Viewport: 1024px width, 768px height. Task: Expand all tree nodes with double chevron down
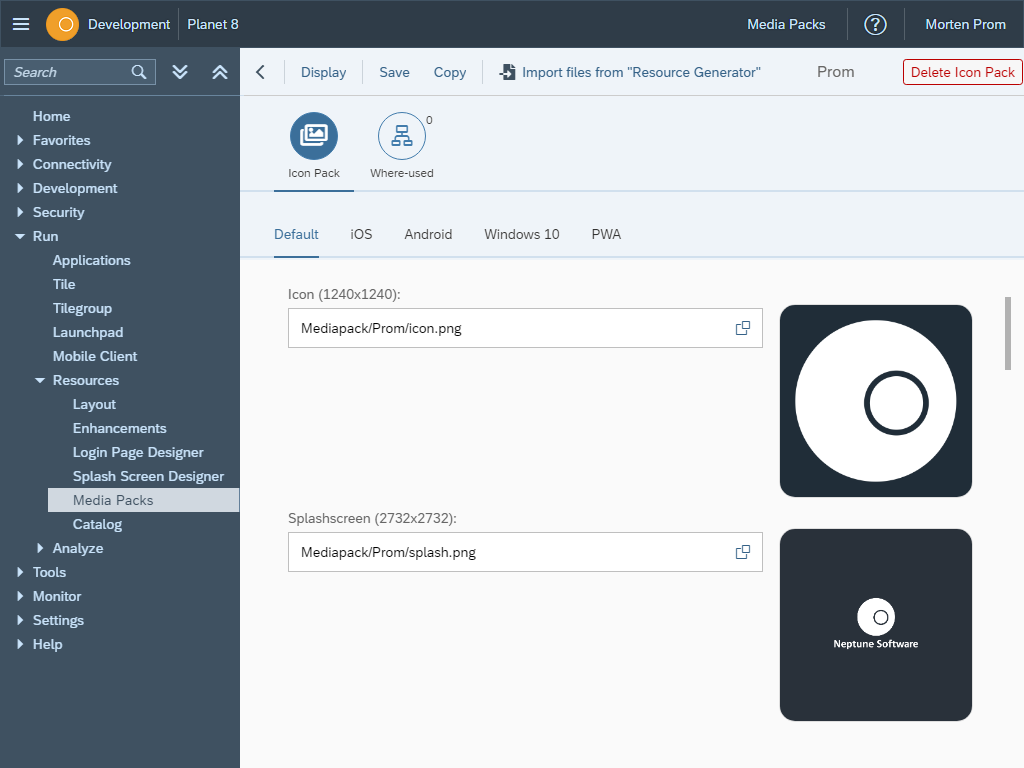pos(180,72)
